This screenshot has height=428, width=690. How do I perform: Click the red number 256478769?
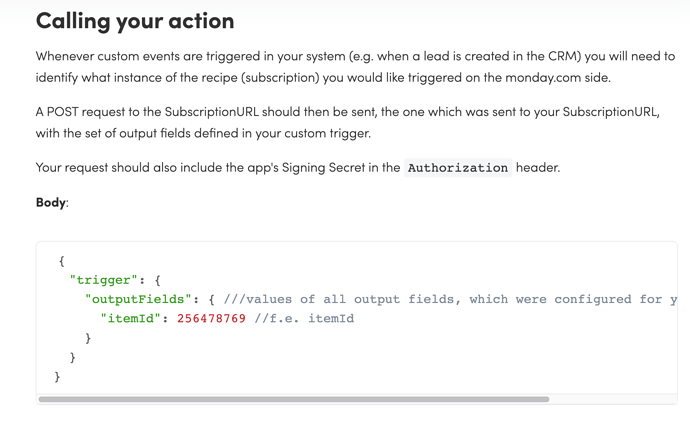[211, 319]
